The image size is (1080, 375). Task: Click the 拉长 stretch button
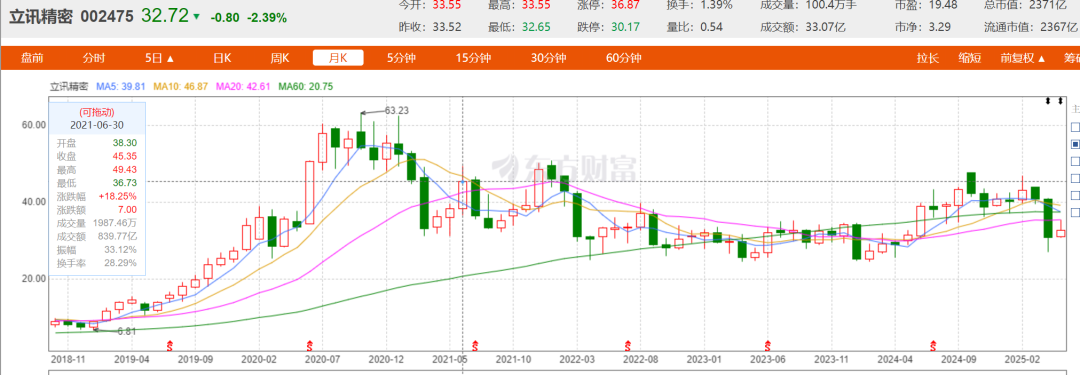click(927, 59)
